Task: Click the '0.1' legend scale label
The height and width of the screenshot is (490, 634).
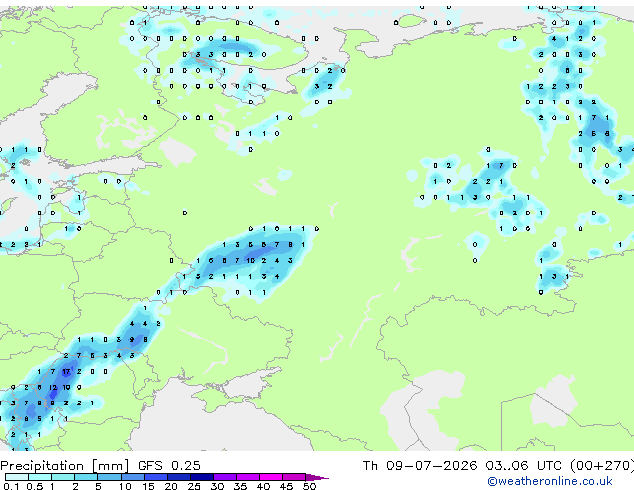Action: [11, 486]
